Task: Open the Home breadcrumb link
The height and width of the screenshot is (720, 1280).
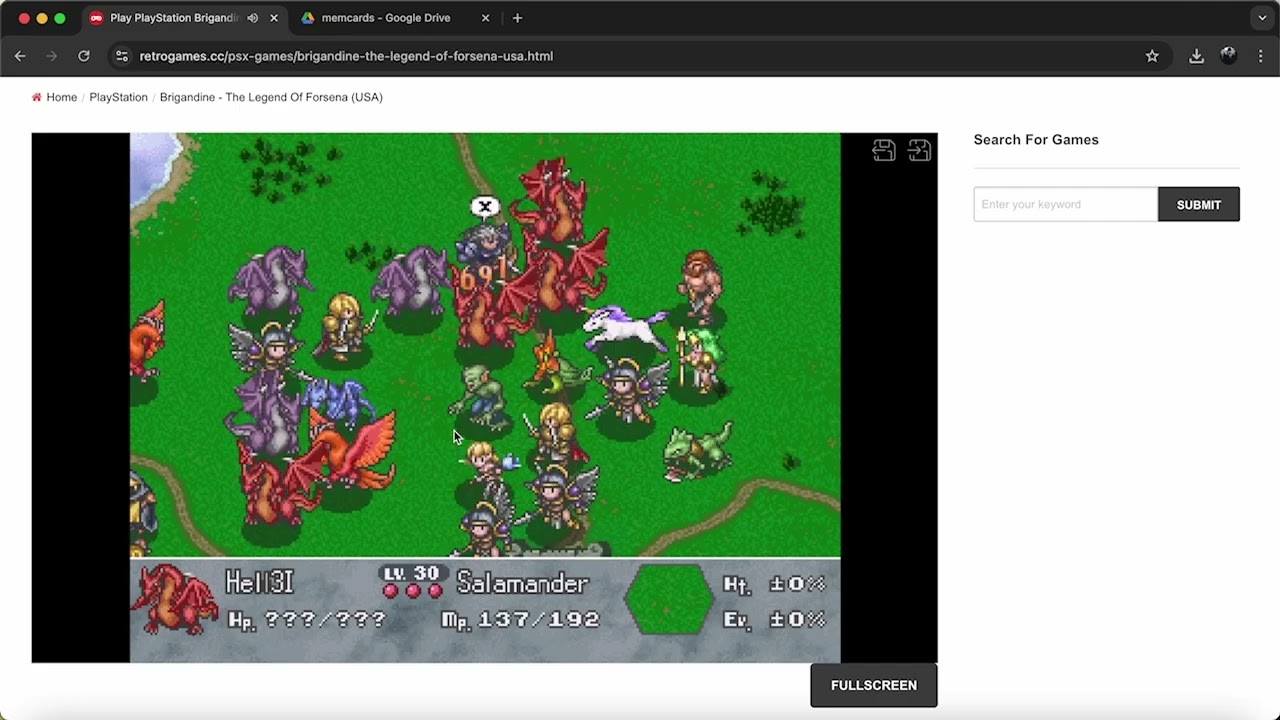Action: [x=61, y=97]
